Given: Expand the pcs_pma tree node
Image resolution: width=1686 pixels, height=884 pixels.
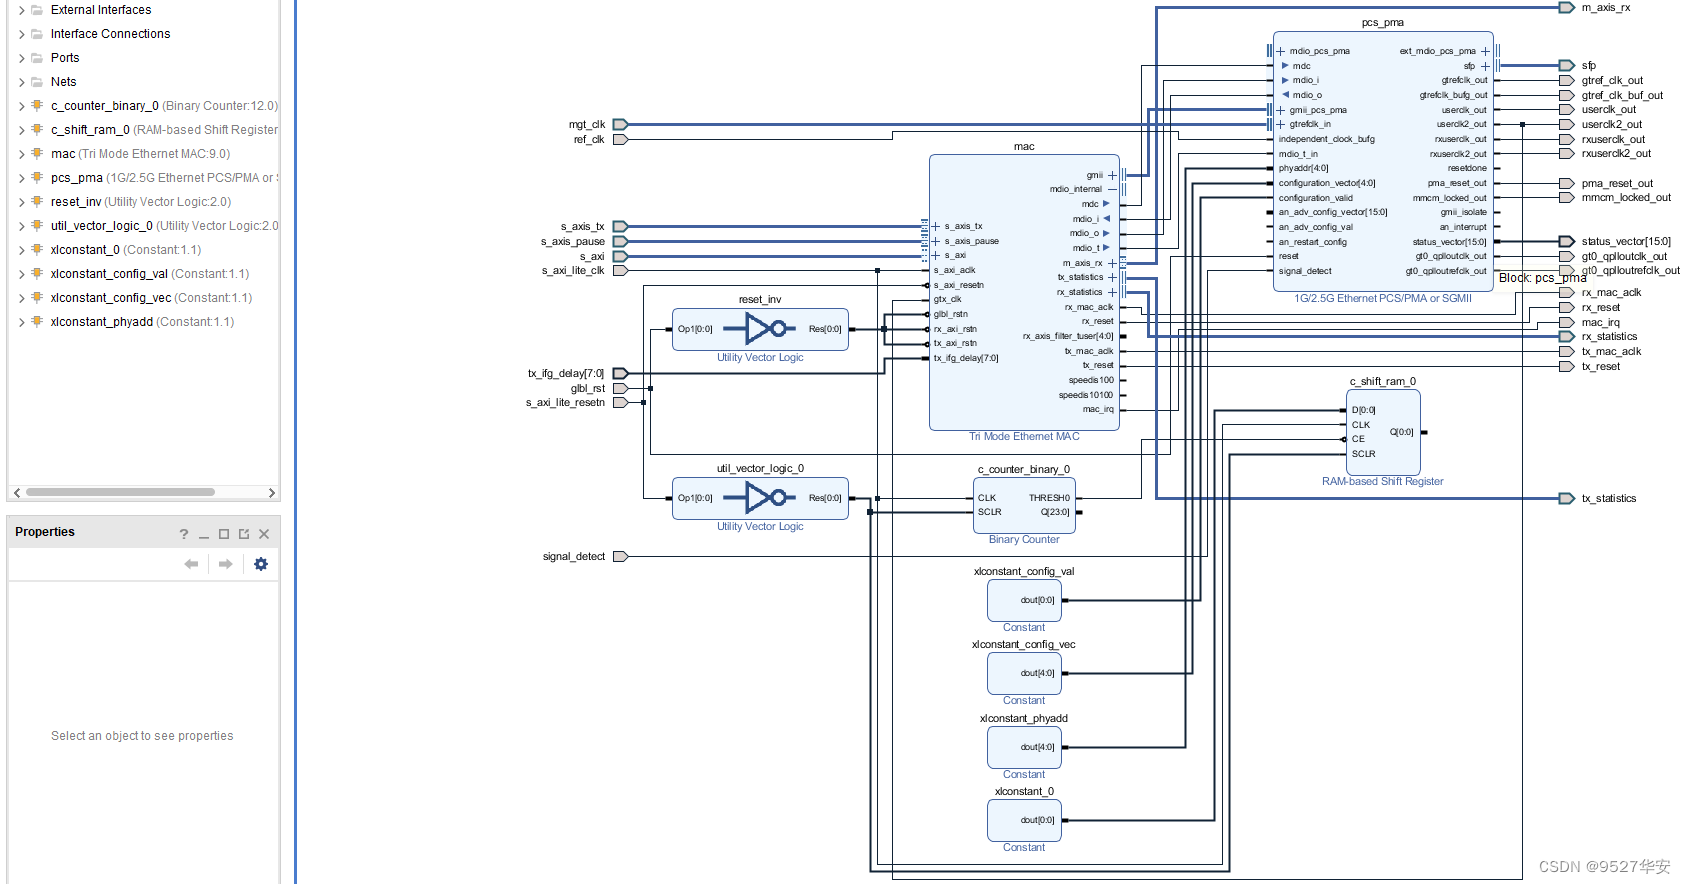Looking at the screenshot, I should click(x=22, y=178).
